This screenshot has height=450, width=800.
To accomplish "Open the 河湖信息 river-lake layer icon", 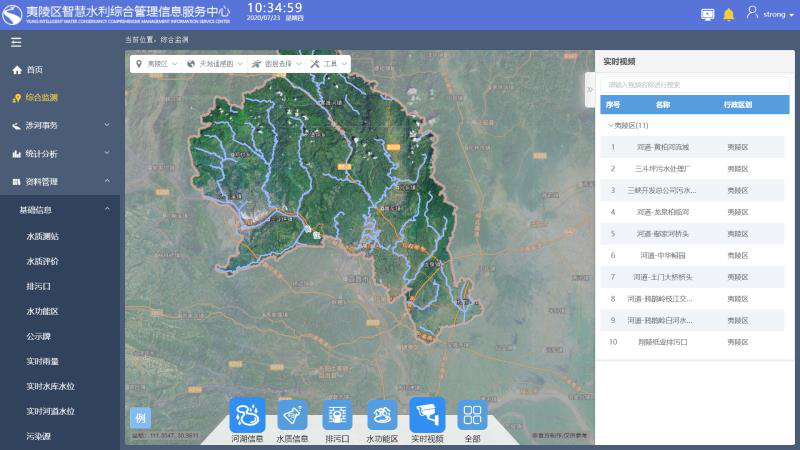I will coord(247,415).
